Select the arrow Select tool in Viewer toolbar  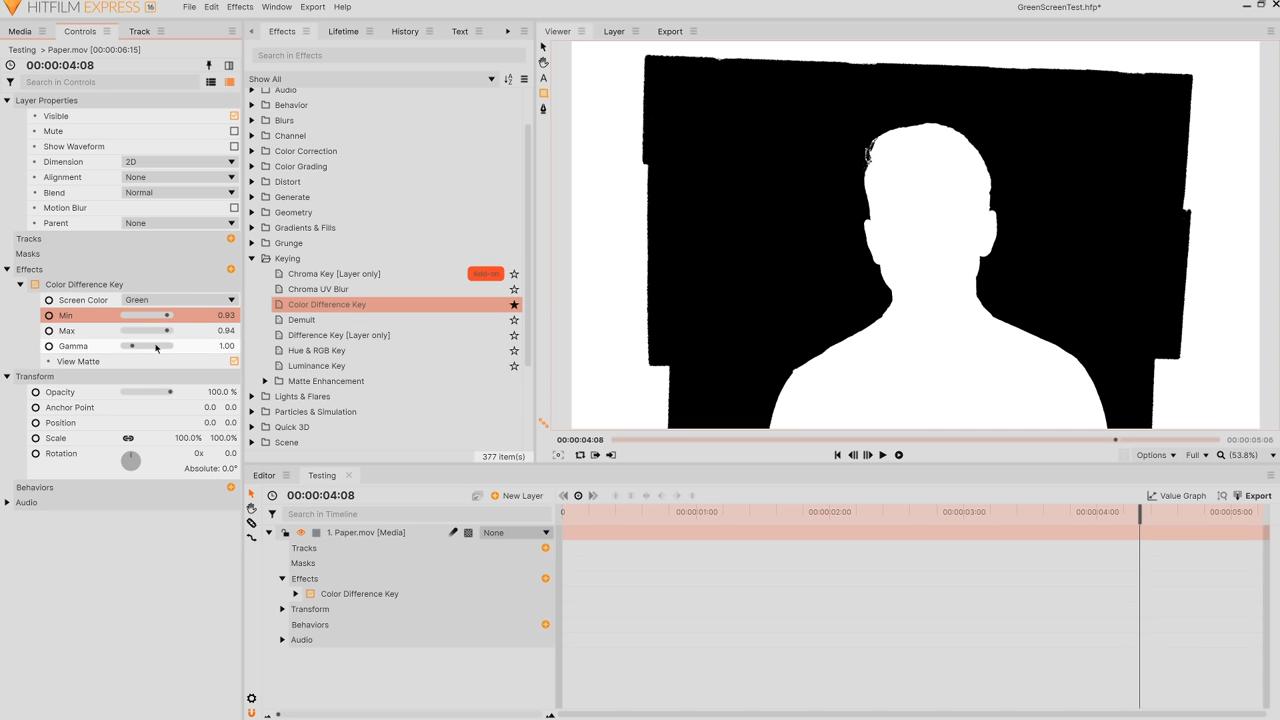coord(543,47)
